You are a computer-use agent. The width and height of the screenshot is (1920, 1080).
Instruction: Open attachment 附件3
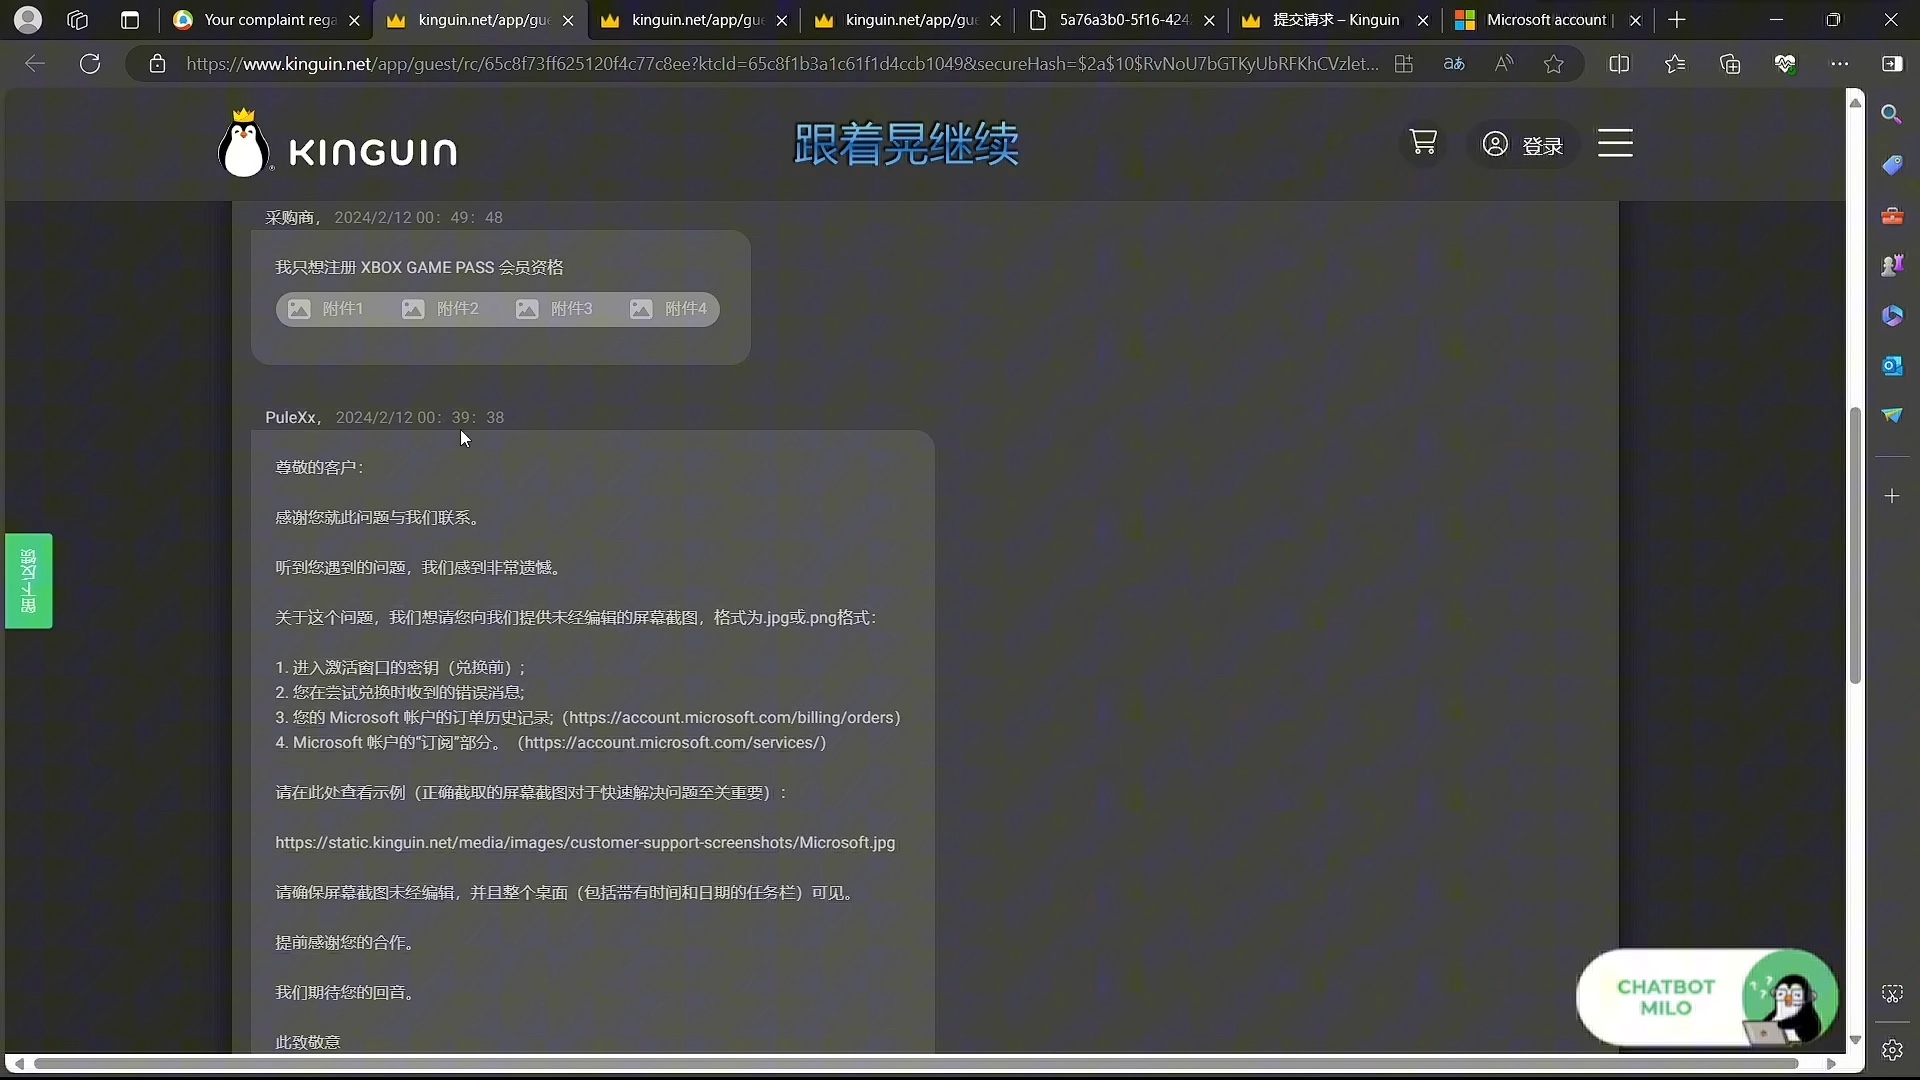click(554, 309)
